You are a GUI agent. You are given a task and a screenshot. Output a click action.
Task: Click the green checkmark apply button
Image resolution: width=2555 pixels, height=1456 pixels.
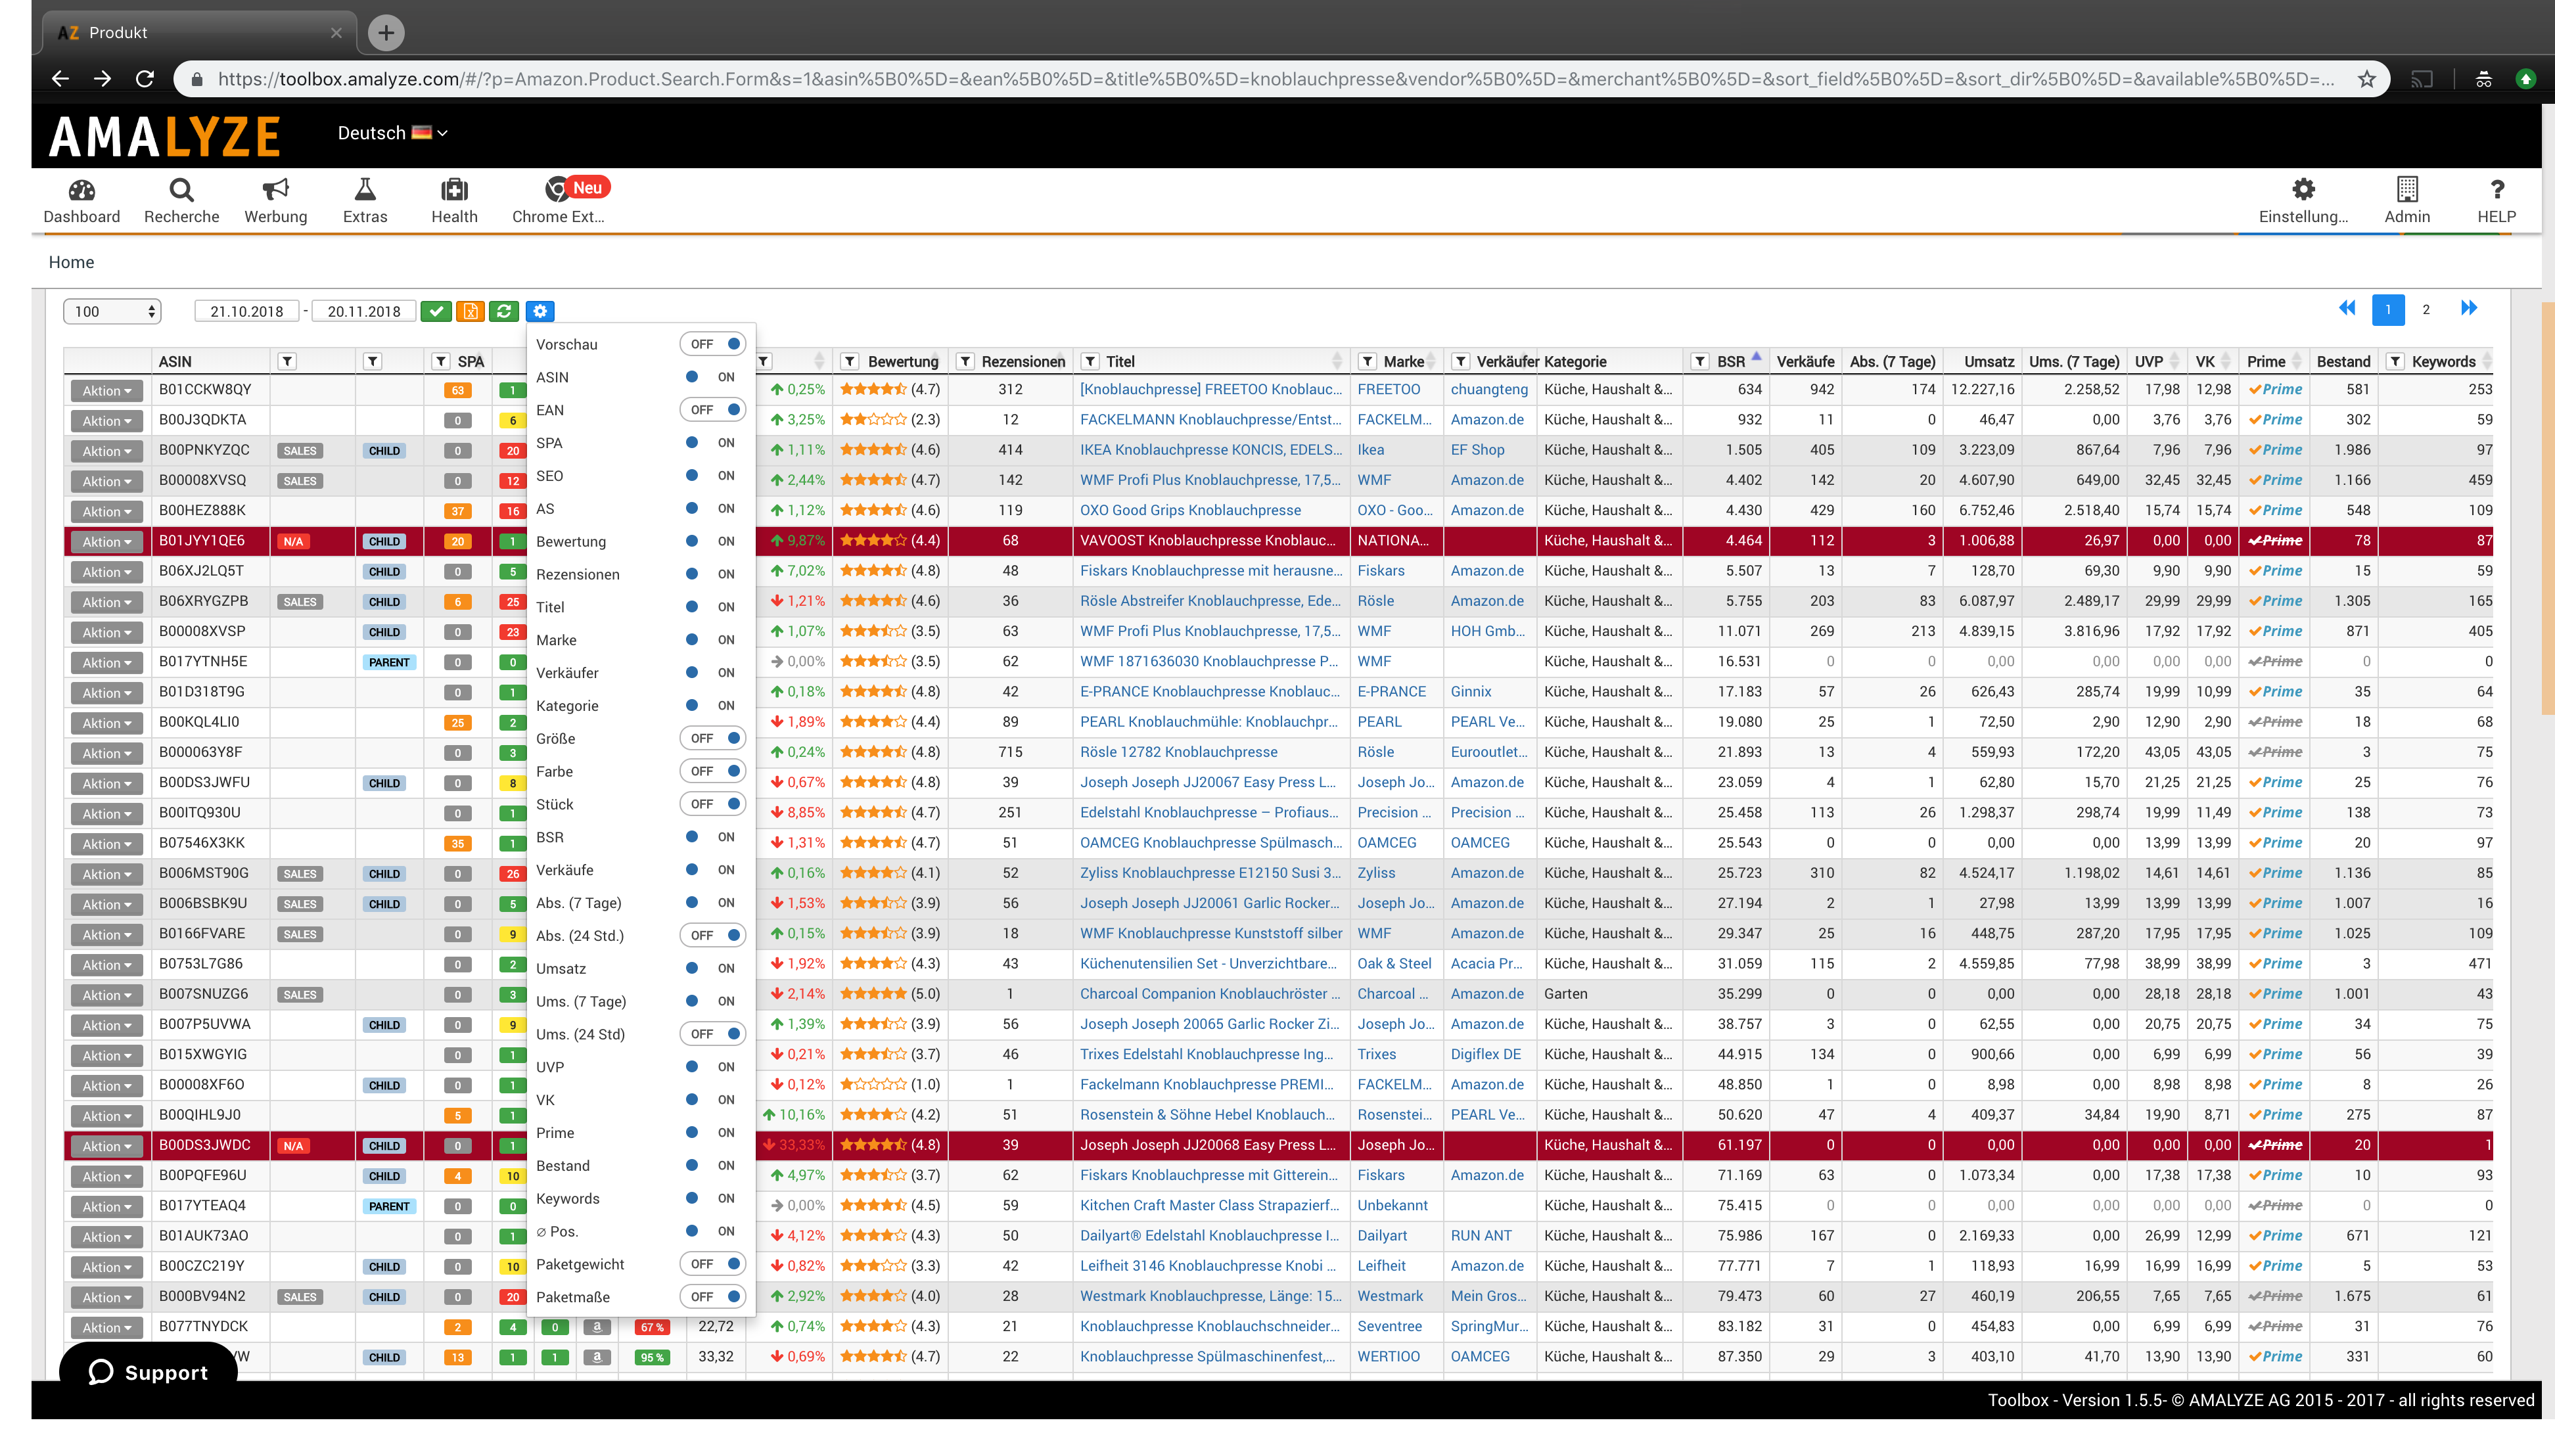[436, 311]
